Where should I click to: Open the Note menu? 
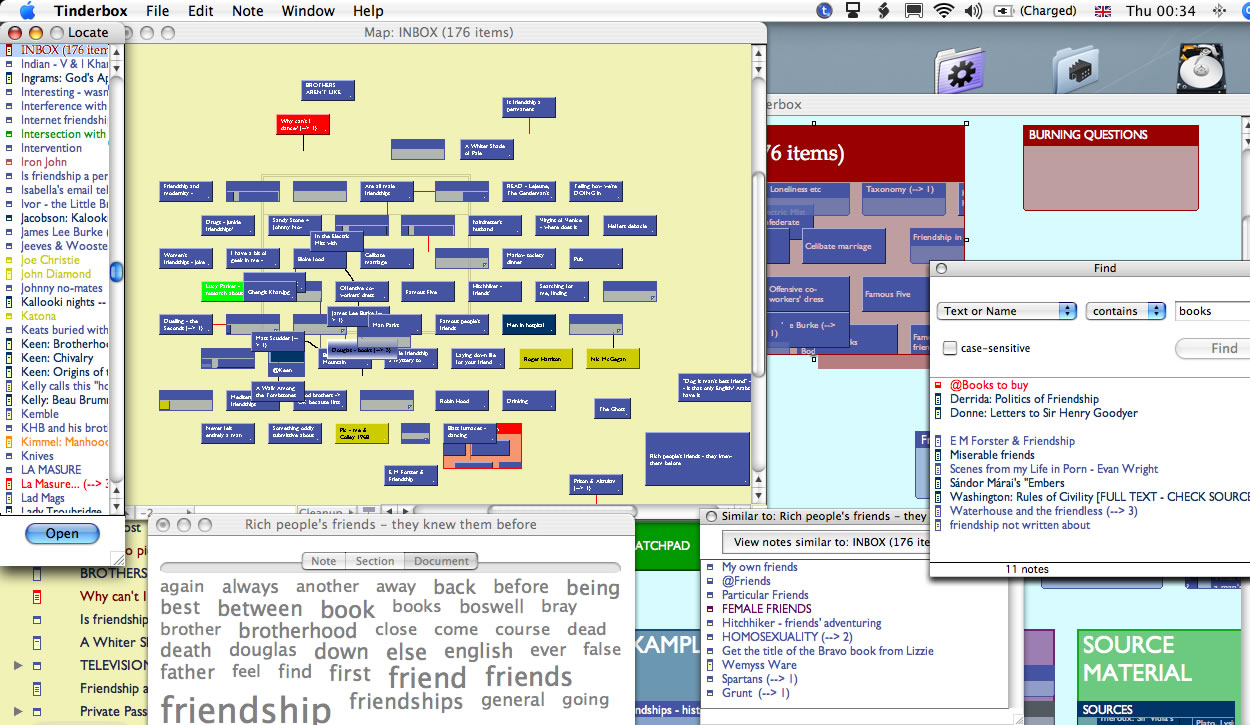(x=248, y=11)
